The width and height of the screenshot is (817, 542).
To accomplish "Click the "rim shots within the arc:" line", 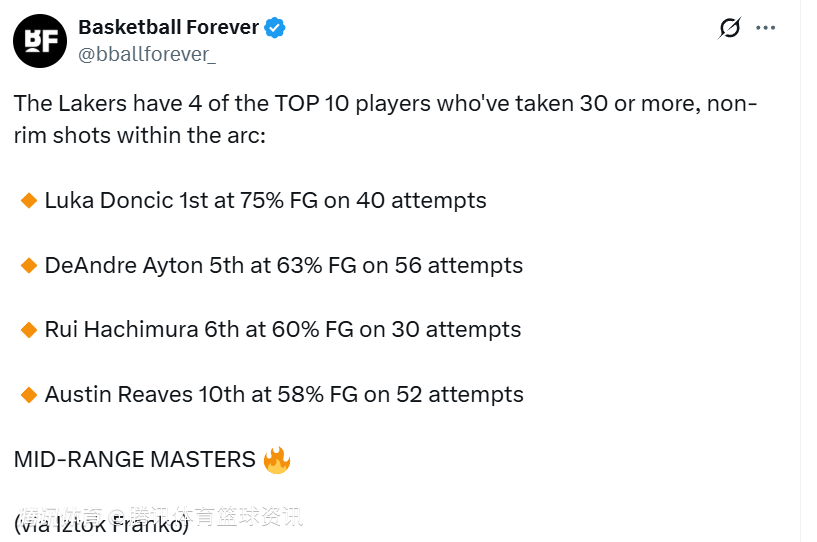I will tap(139, 136).
